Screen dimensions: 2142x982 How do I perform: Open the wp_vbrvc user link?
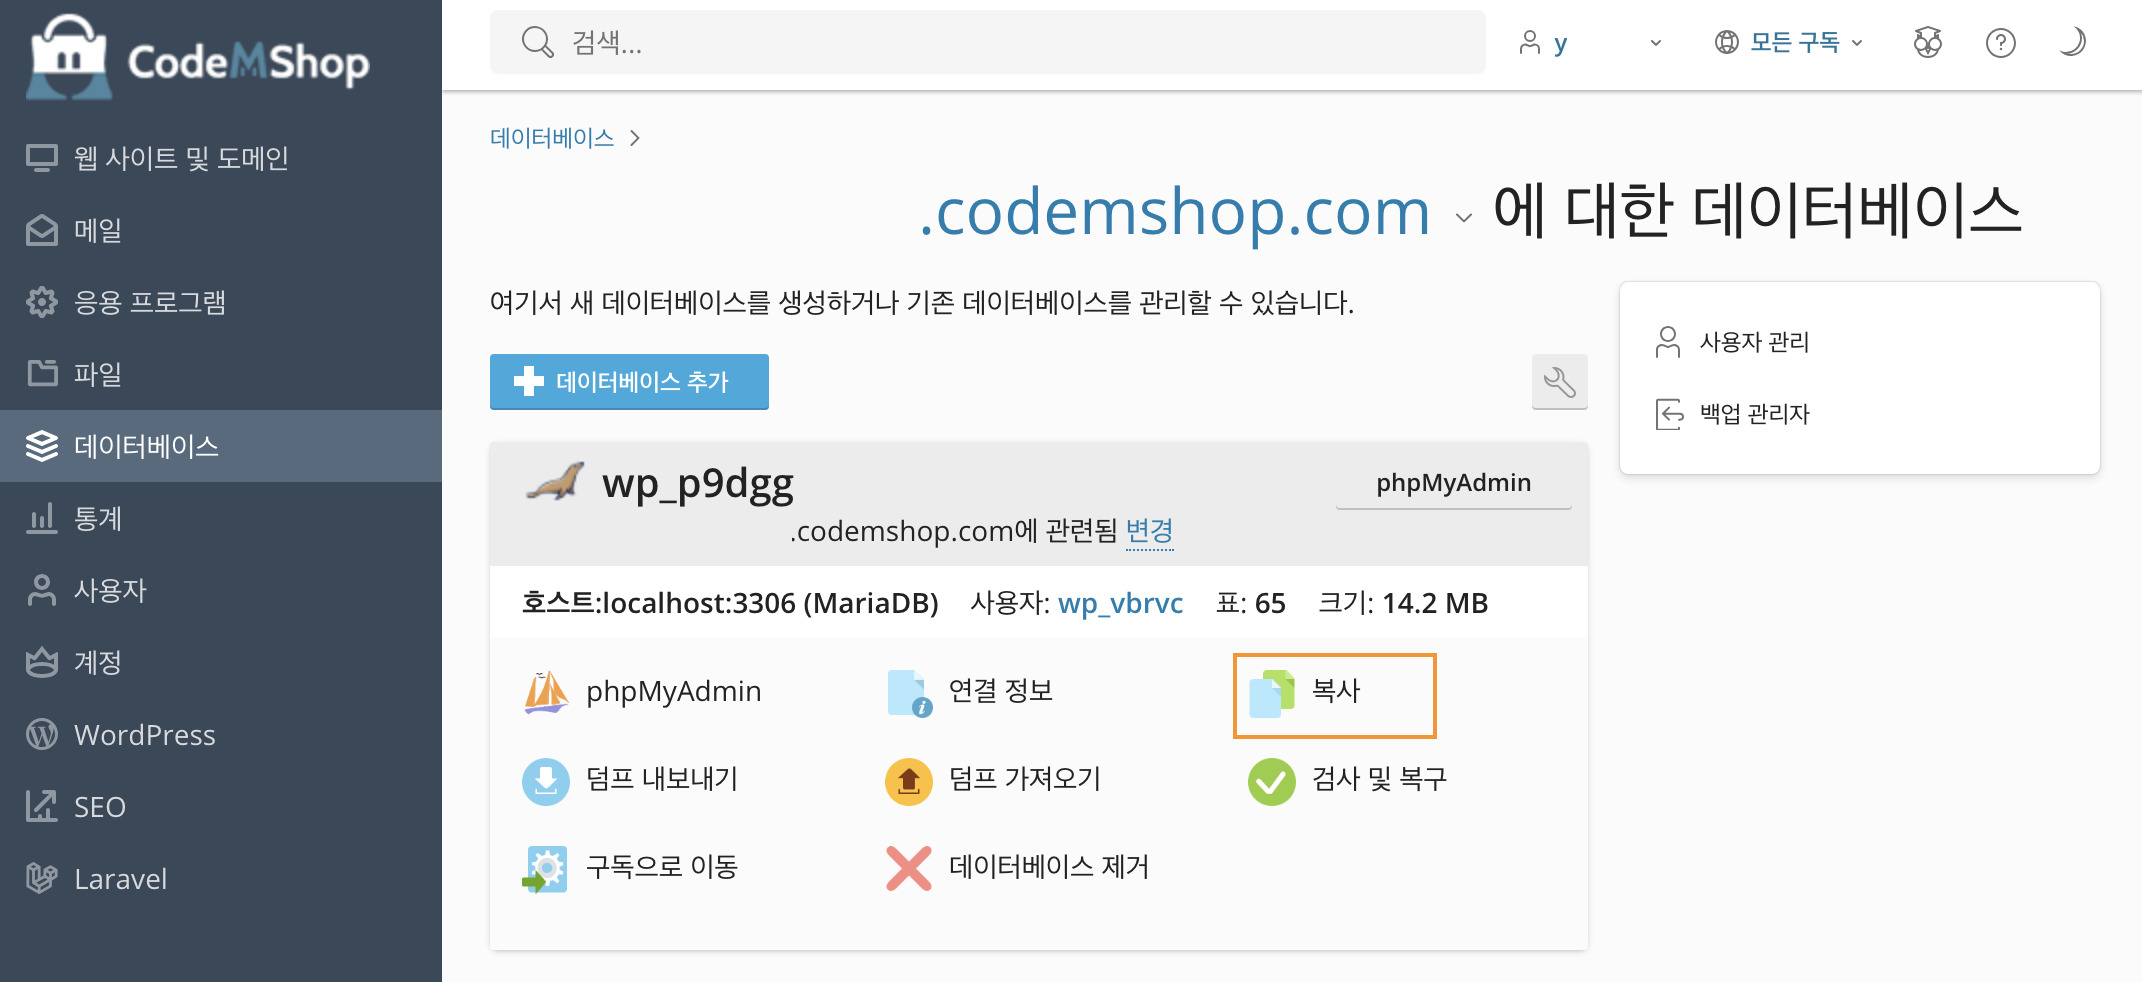pos(1120,603)
